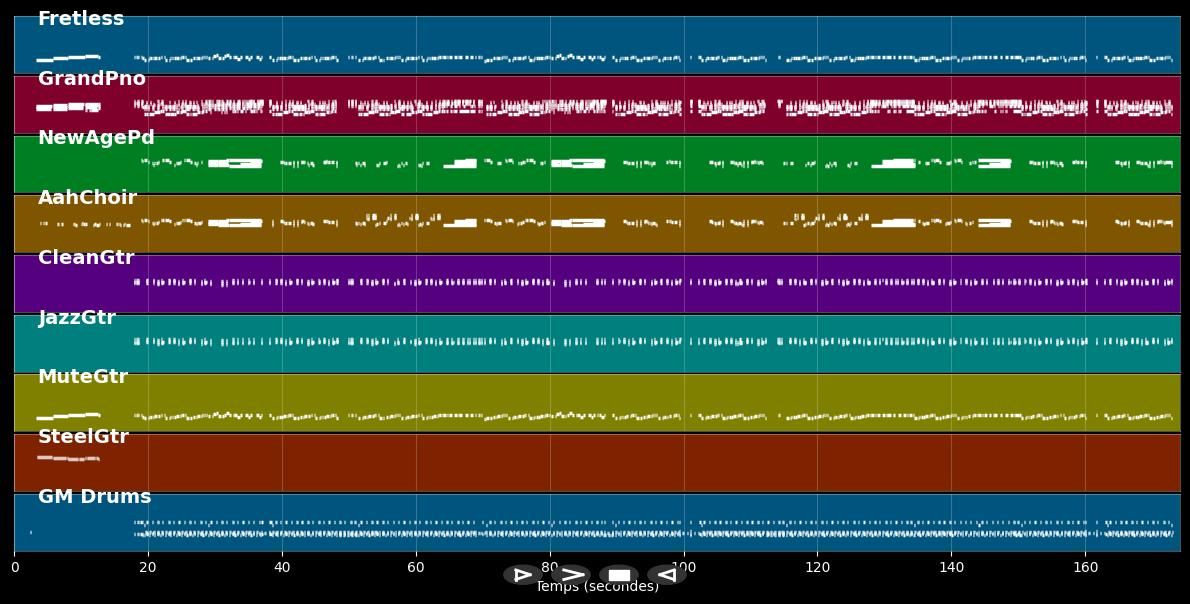This screenshot has width=1190, height=604.
Task: Select the GM Drums track label
Action: (95, 497)
